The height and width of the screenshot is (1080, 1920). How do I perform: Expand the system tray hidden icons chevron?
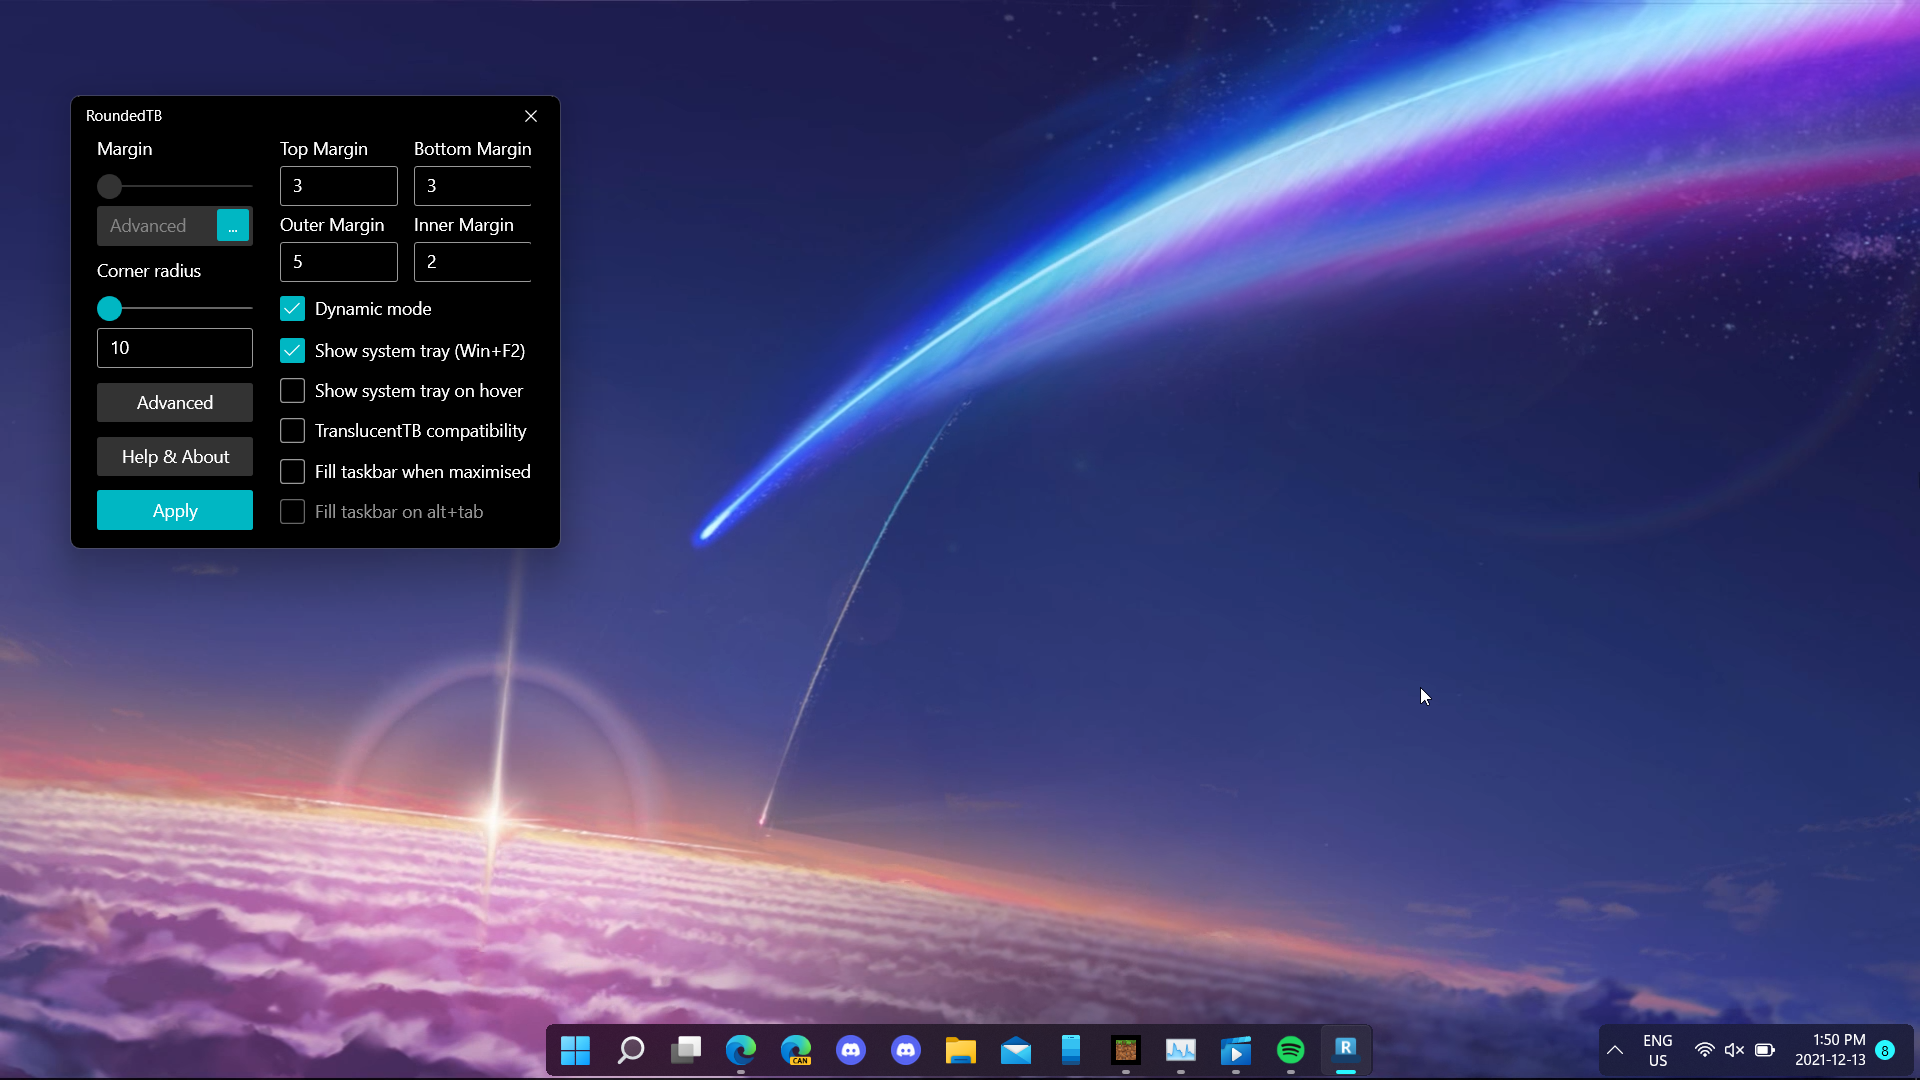(1614, 1050)
